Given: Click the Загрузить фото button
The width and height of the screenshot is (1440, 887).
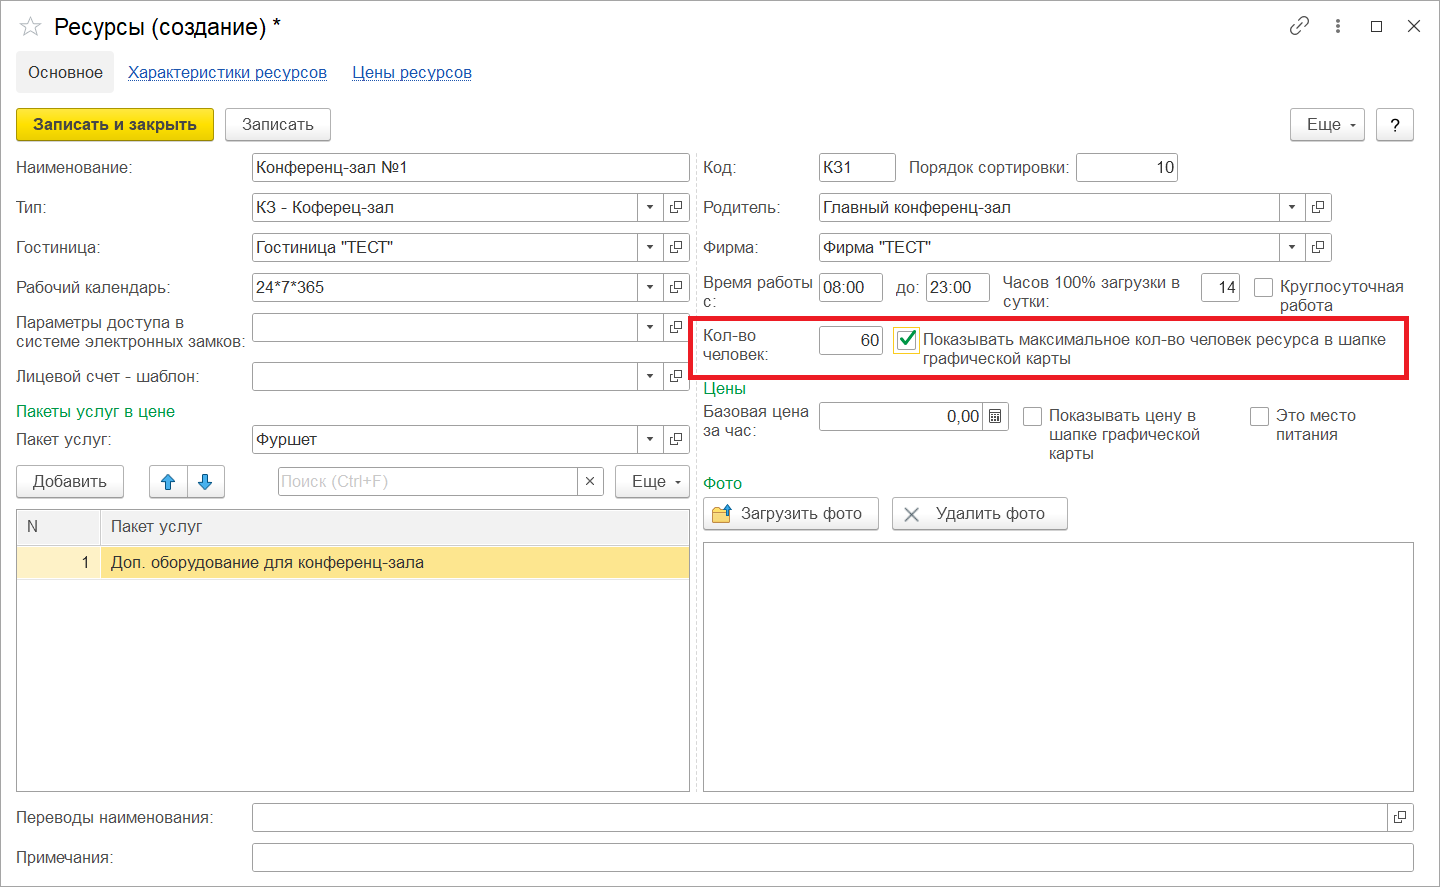Looking at the screenshot, I should click(x=791, y=514).
